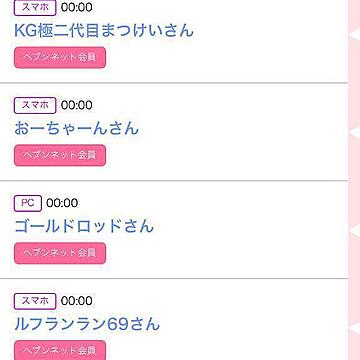
Task: Click ヘブンネット会員 button under おーちゃーんさん
Action: tap(60, 155)
